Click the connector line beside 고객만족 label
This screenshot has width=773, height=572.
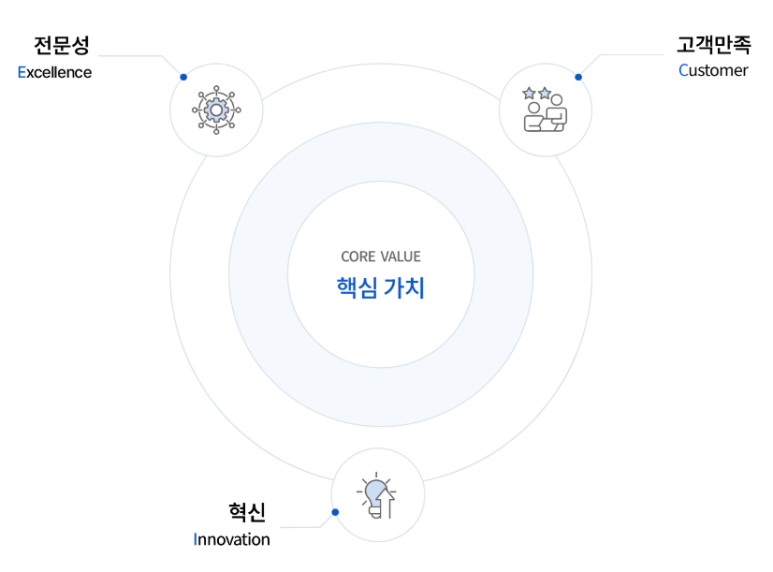pyautogui.click(x=631, y=55)
